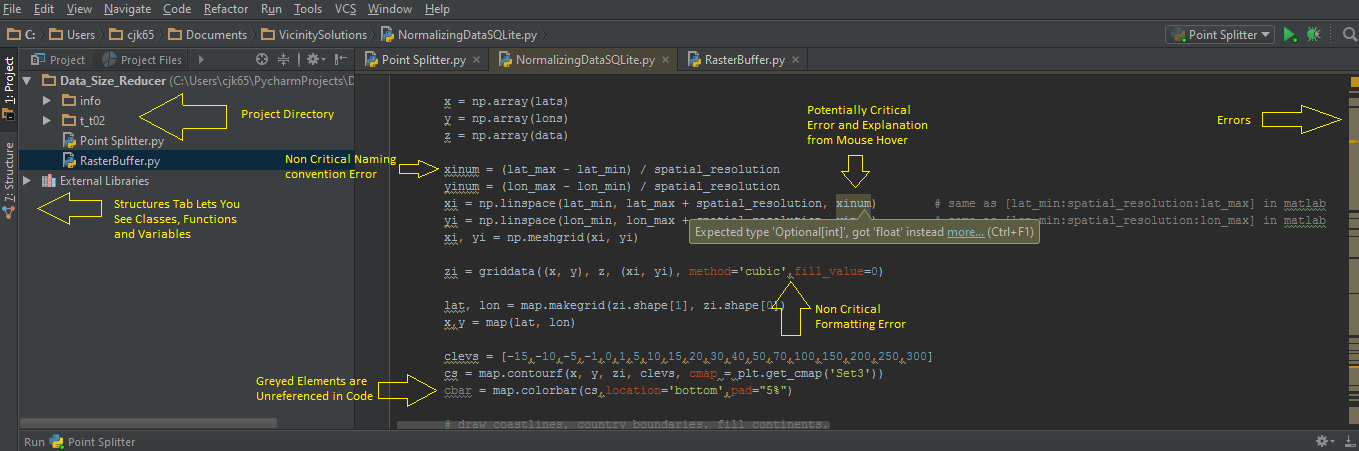The height and width of the screenshot is (451, 1359).
Task: Click the lat, lon = map.makegrid line
Action: pyautogui.click(x=617, y=305)
